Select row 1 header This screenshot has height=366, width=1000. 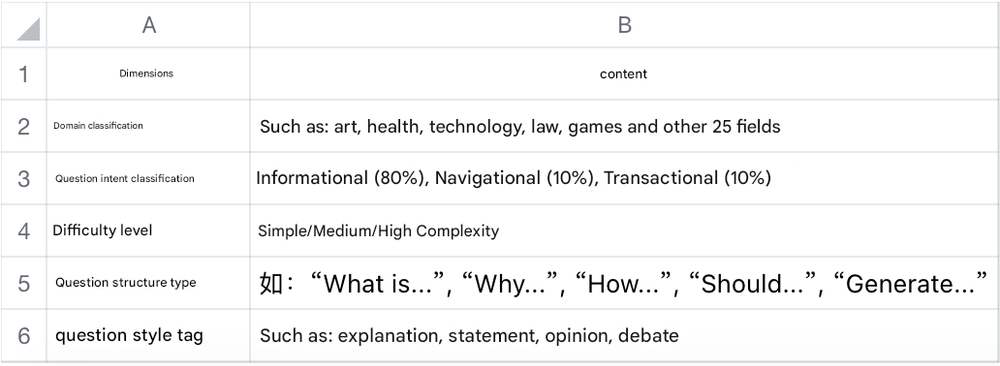[x=24, y=73]
